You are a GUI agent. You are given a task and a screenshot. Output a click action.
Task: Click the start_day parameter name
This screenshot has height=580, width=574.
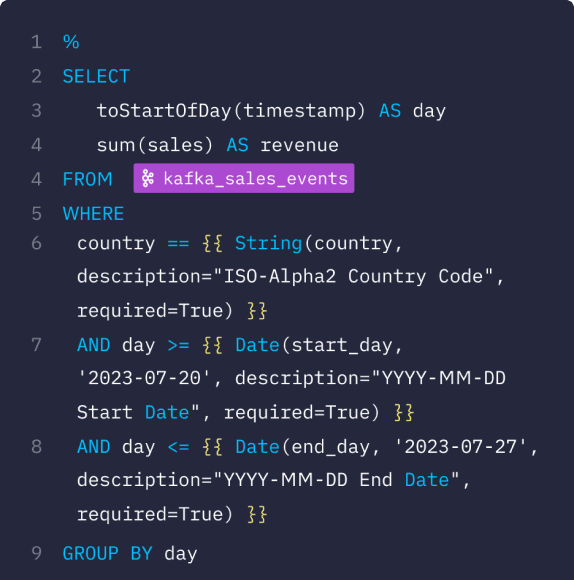(342, 345)
